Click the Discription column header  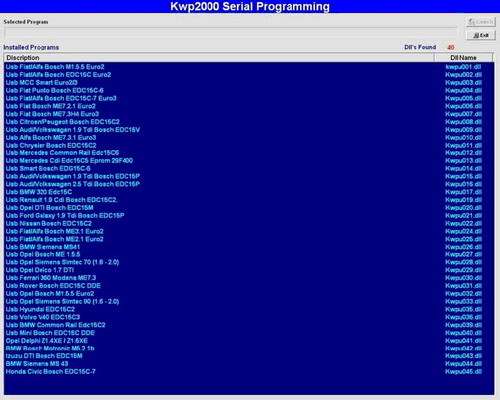219,58
